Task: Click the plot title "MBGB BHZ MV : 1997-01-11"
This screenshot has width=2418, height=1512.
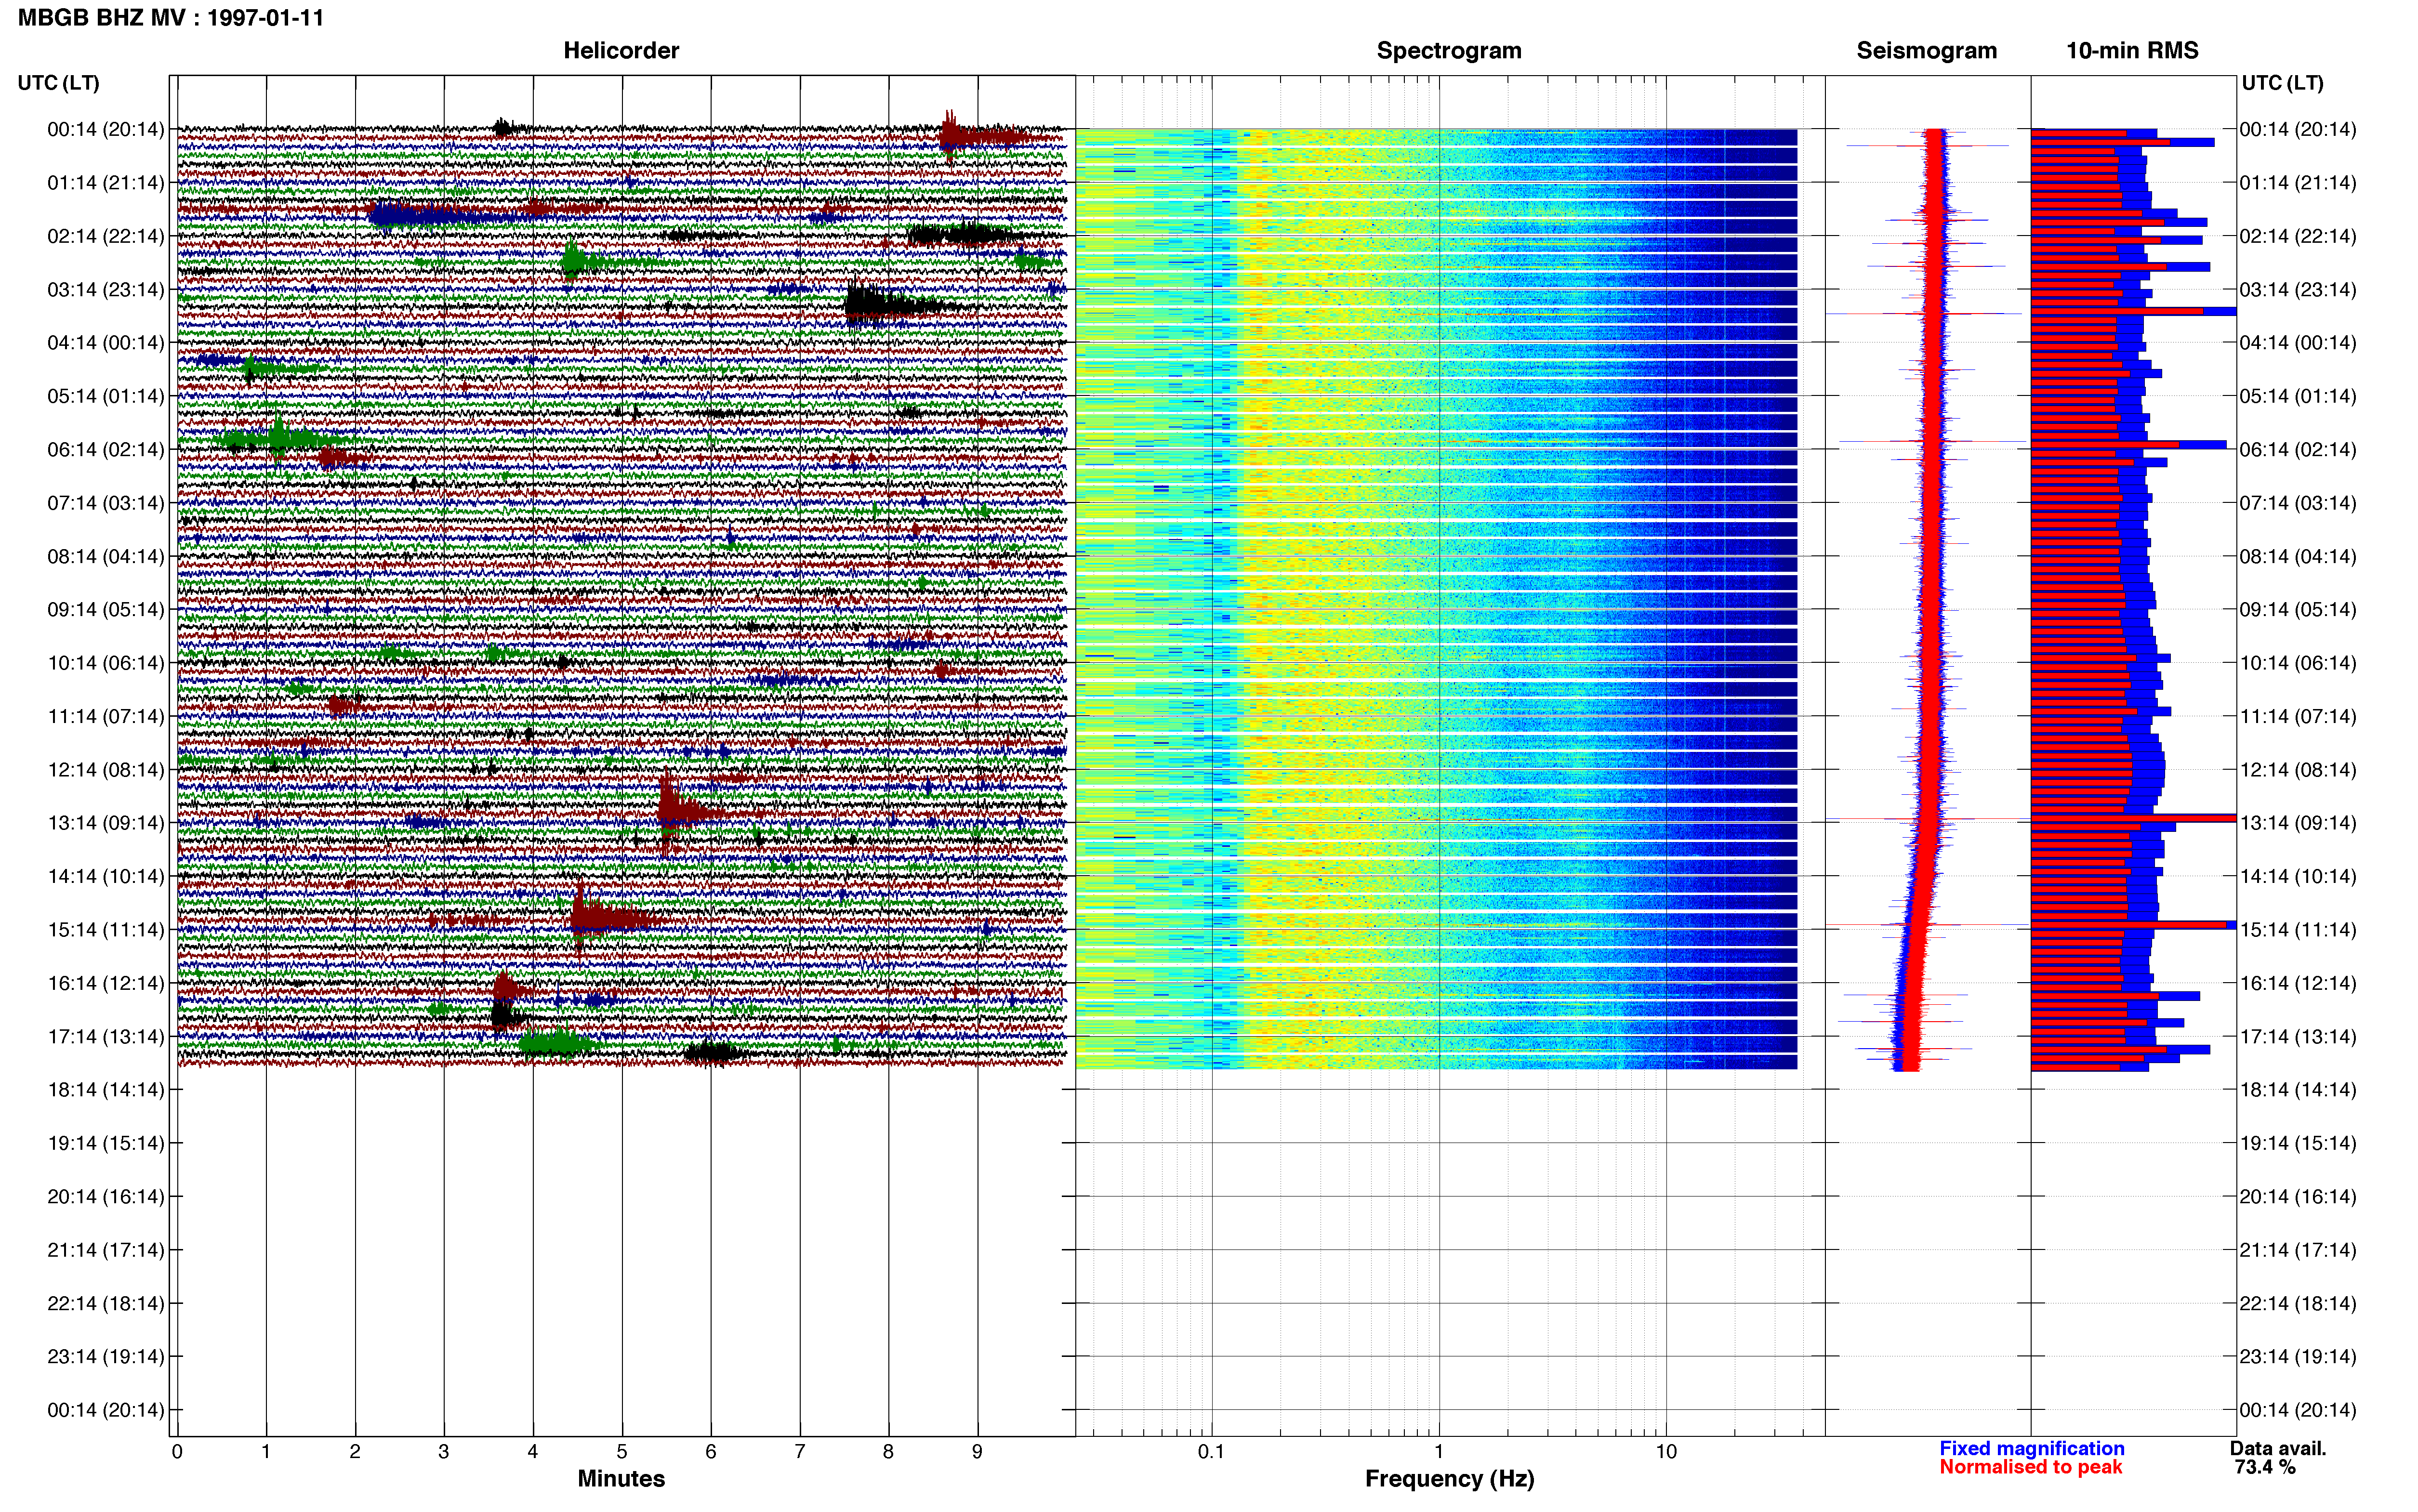Action: [171, 18]
